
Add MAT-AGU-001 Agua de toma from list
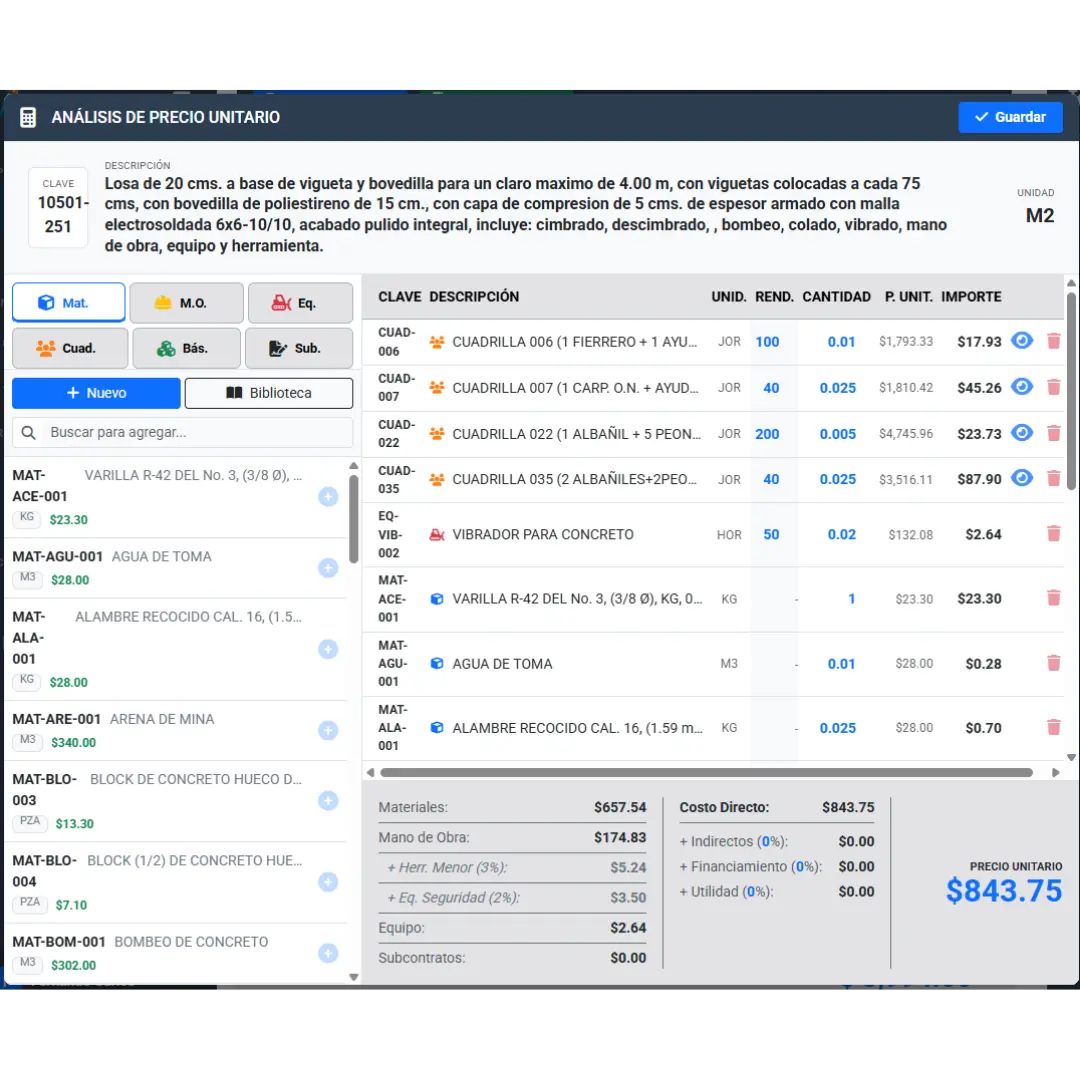click(328, 568)
